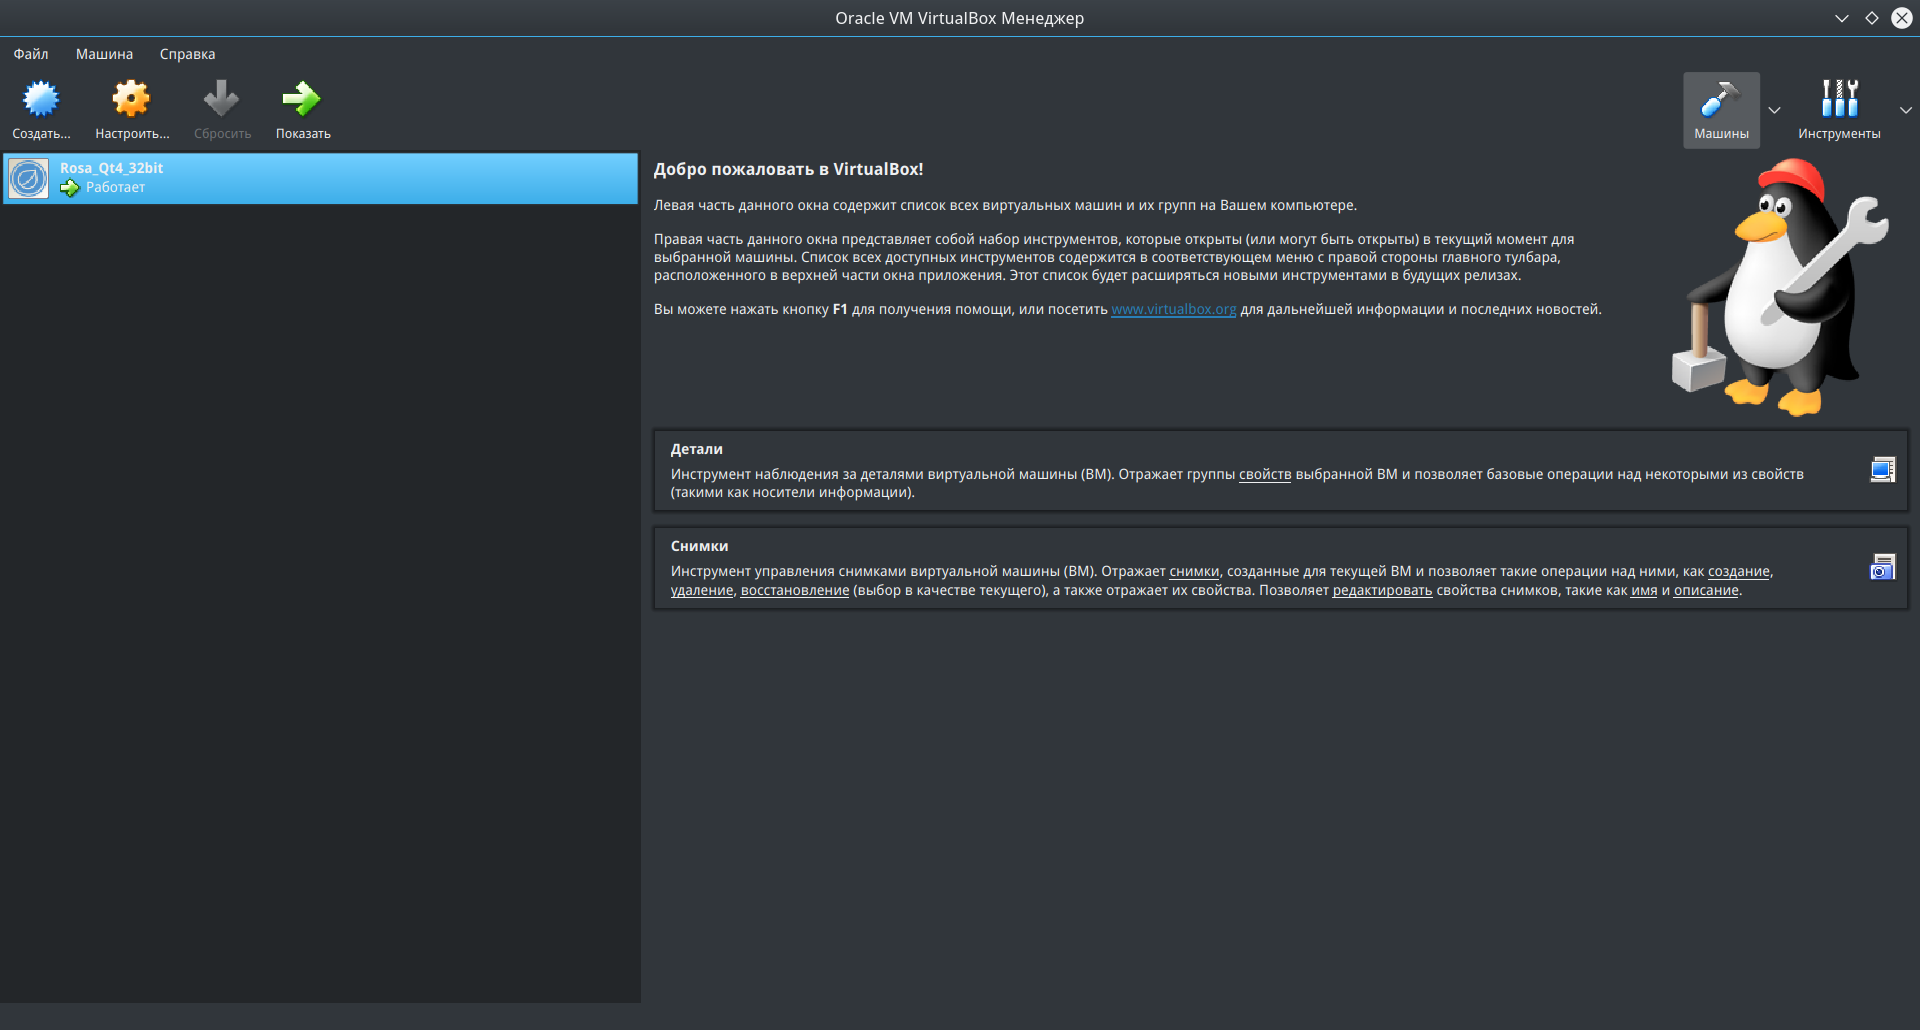This screenshot has width=1920, height=1030.
Task: Open the Детали tool via its monitor icon
Action: pos(1883,469)
